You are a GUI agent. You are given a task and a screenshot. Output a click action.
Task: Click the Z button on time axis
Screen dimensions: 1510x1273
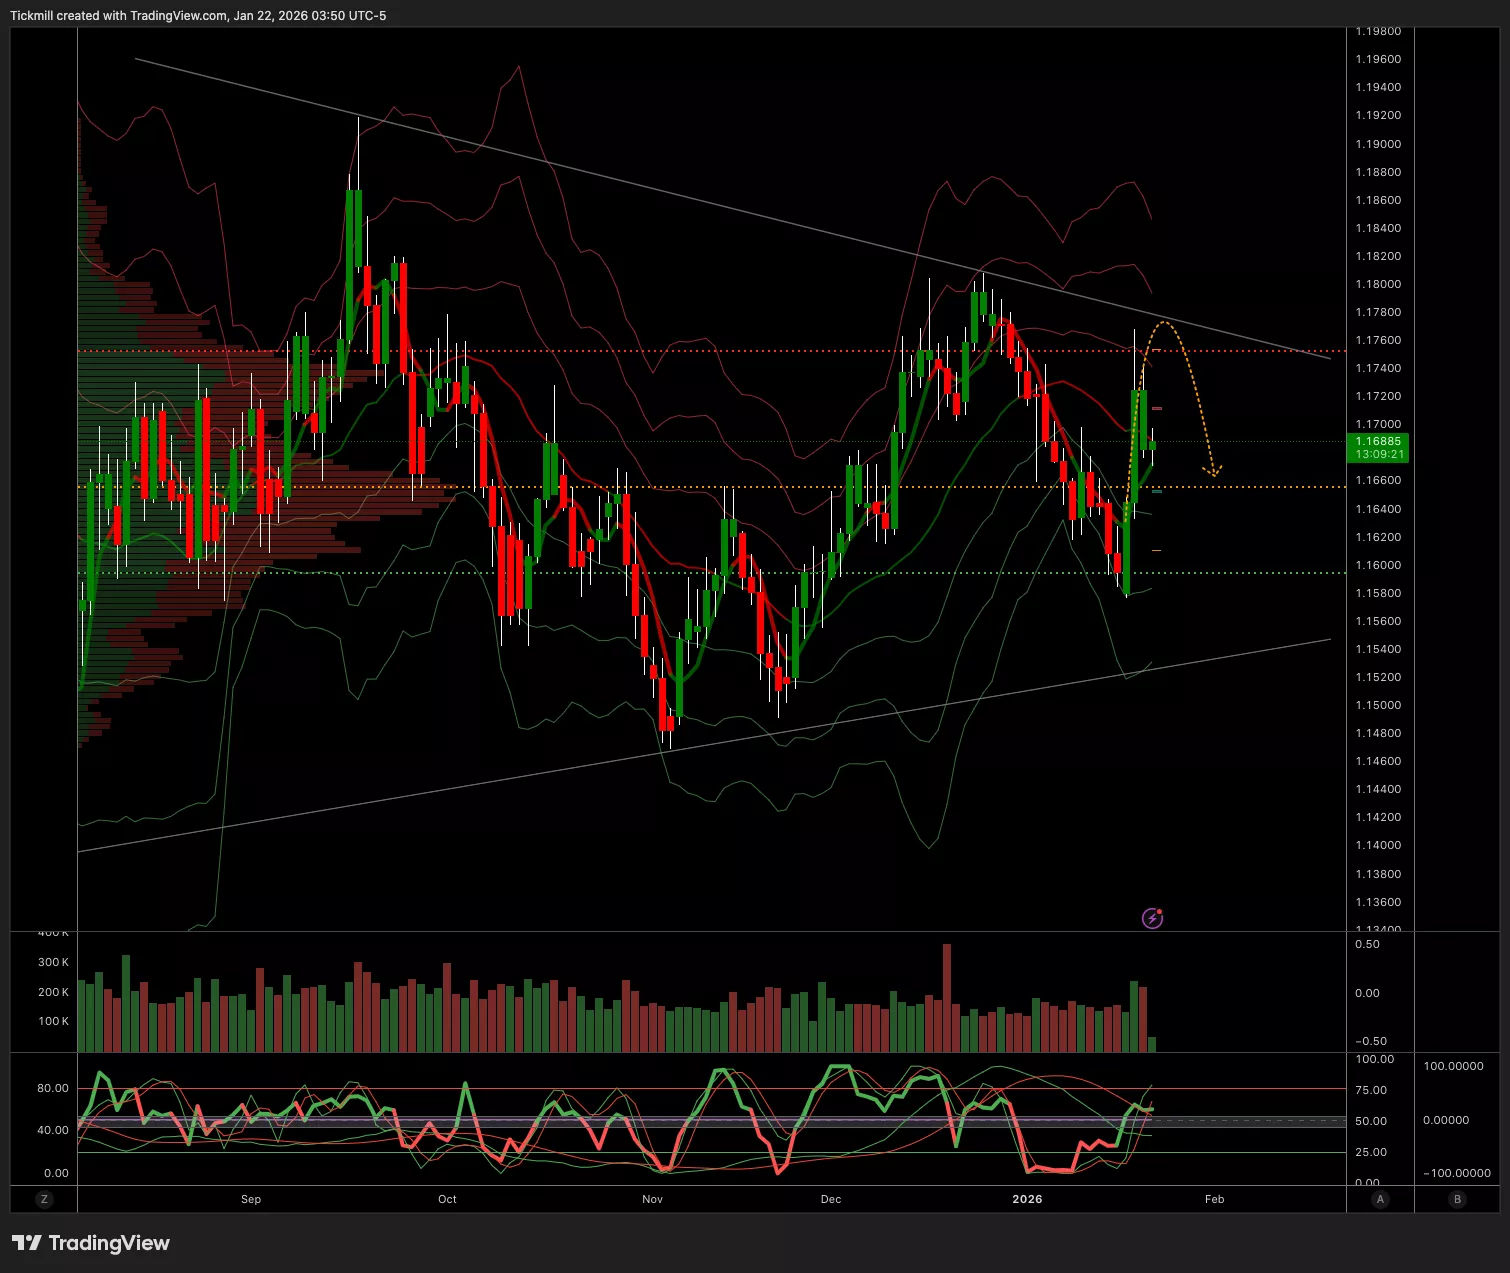(44, 1199)
